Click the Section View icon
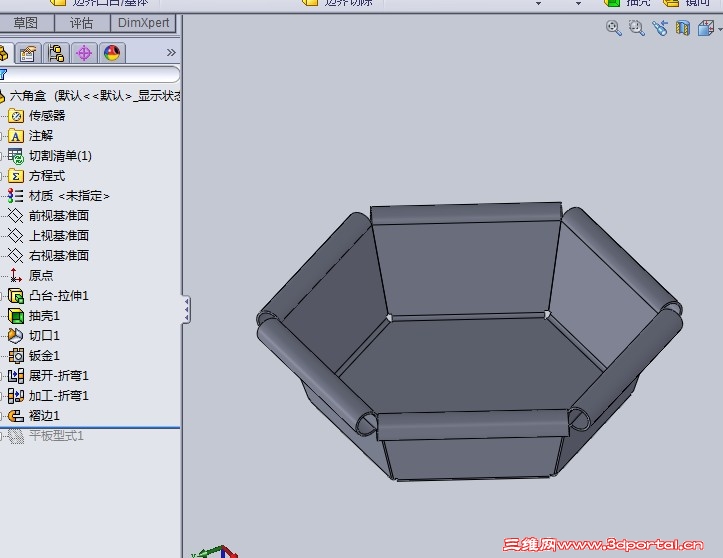Image resolution: width=723 pixels, height=558 pixels. click(x=683, y=28)
